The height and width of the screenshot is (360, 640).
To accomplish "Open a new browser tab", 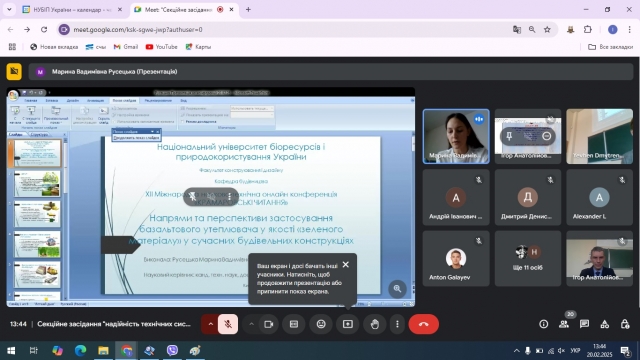I will coord(248,9).
